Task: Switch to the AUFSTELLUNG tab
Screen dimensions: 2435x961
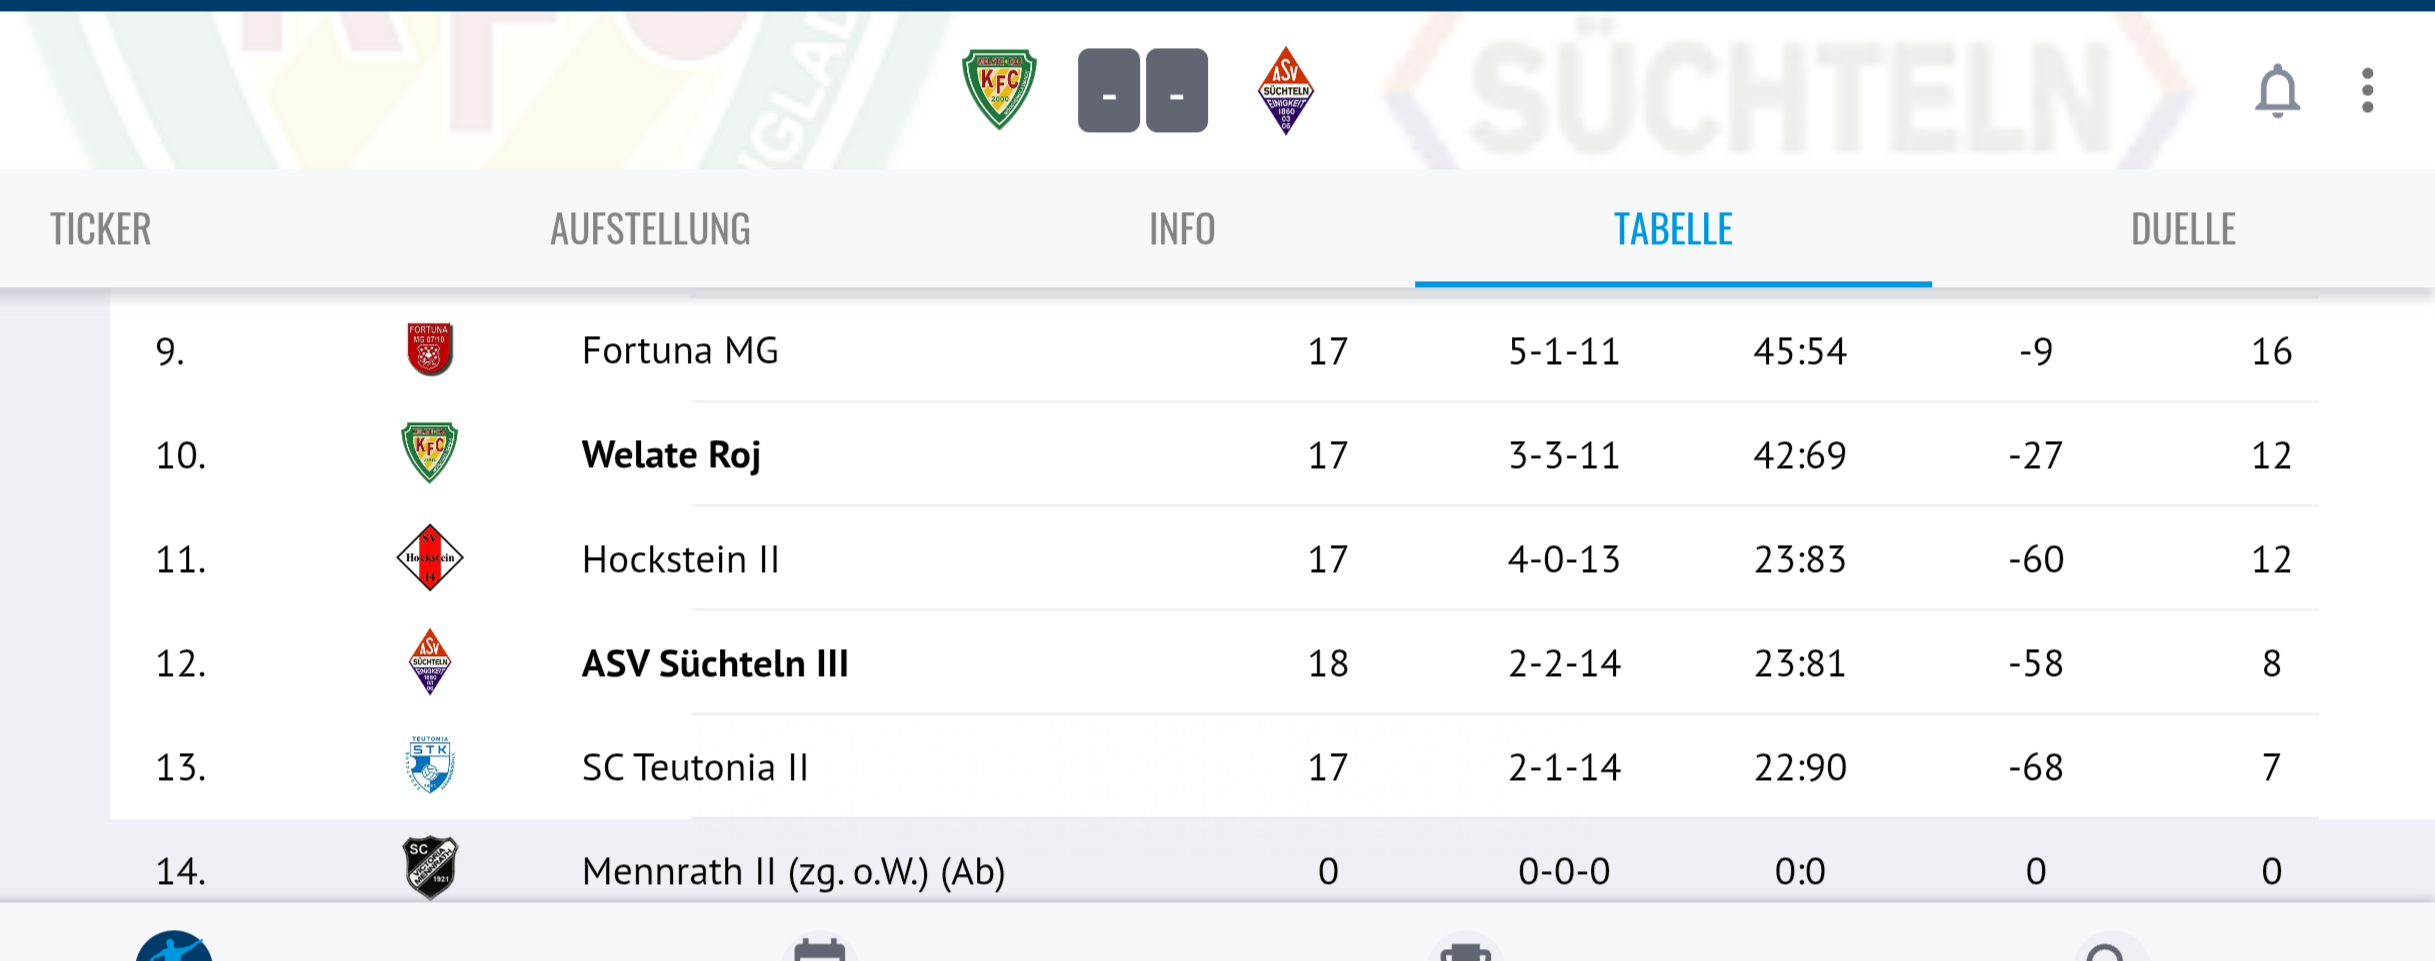Action: tap(650, 229)
